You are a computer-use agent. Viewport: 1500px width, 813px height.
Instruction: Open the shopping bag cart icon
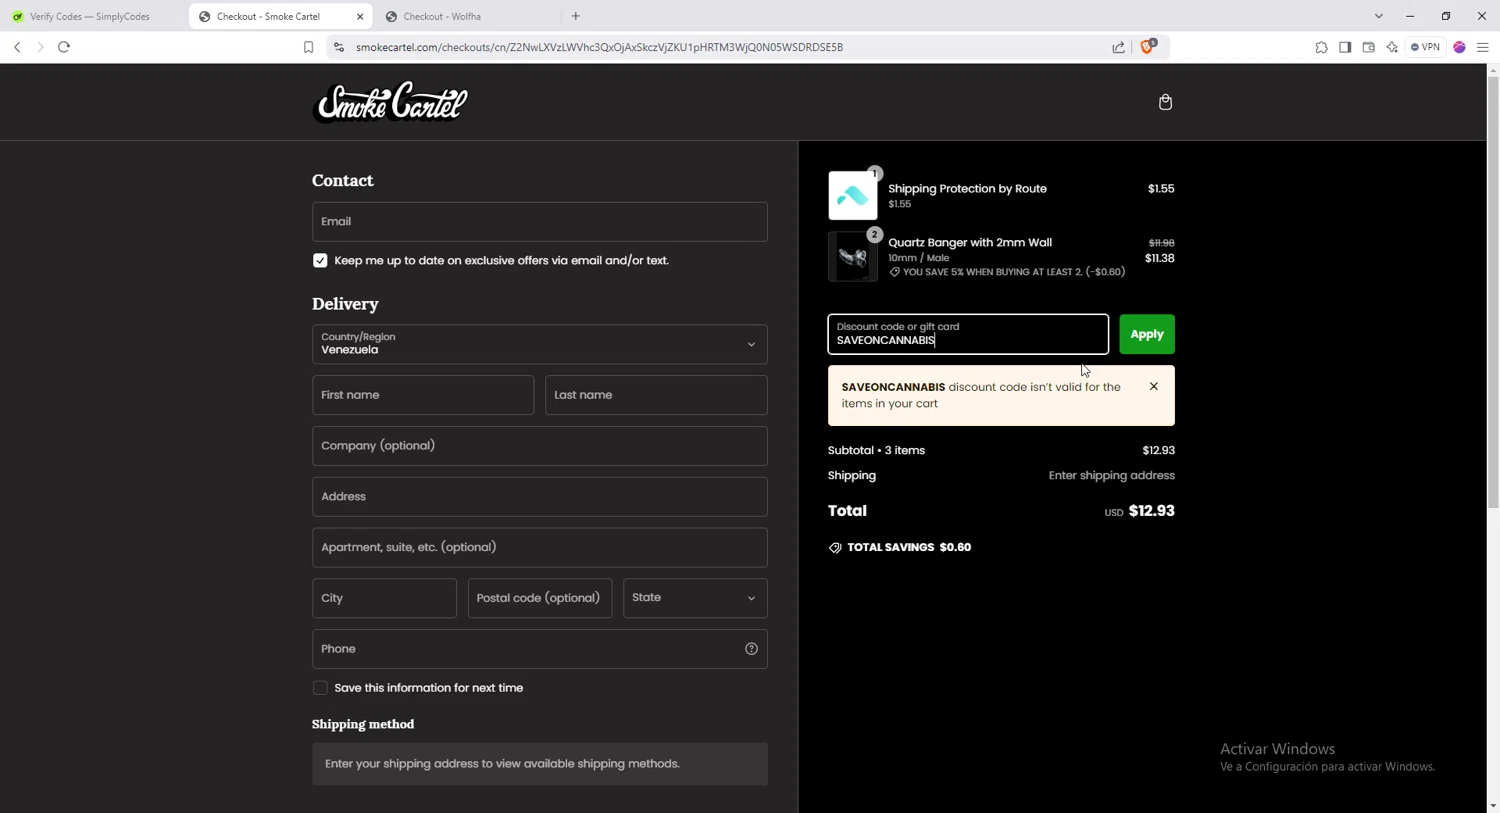click(1165, 102)
